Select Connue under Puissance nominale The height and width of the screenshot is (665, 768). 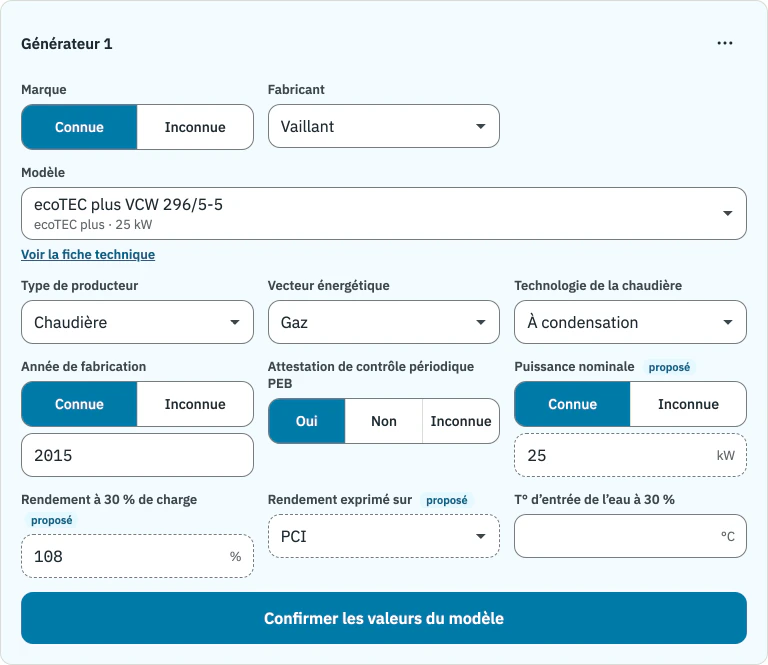tap(573, 404)
